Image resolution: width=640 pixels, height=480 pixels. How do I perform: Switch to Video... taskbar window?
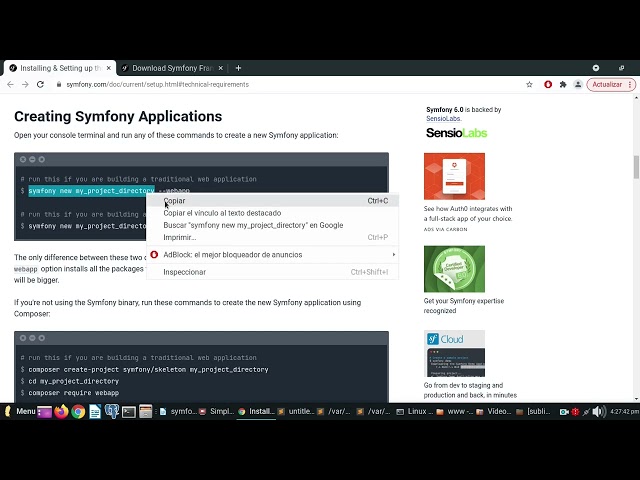pos(493,411)
